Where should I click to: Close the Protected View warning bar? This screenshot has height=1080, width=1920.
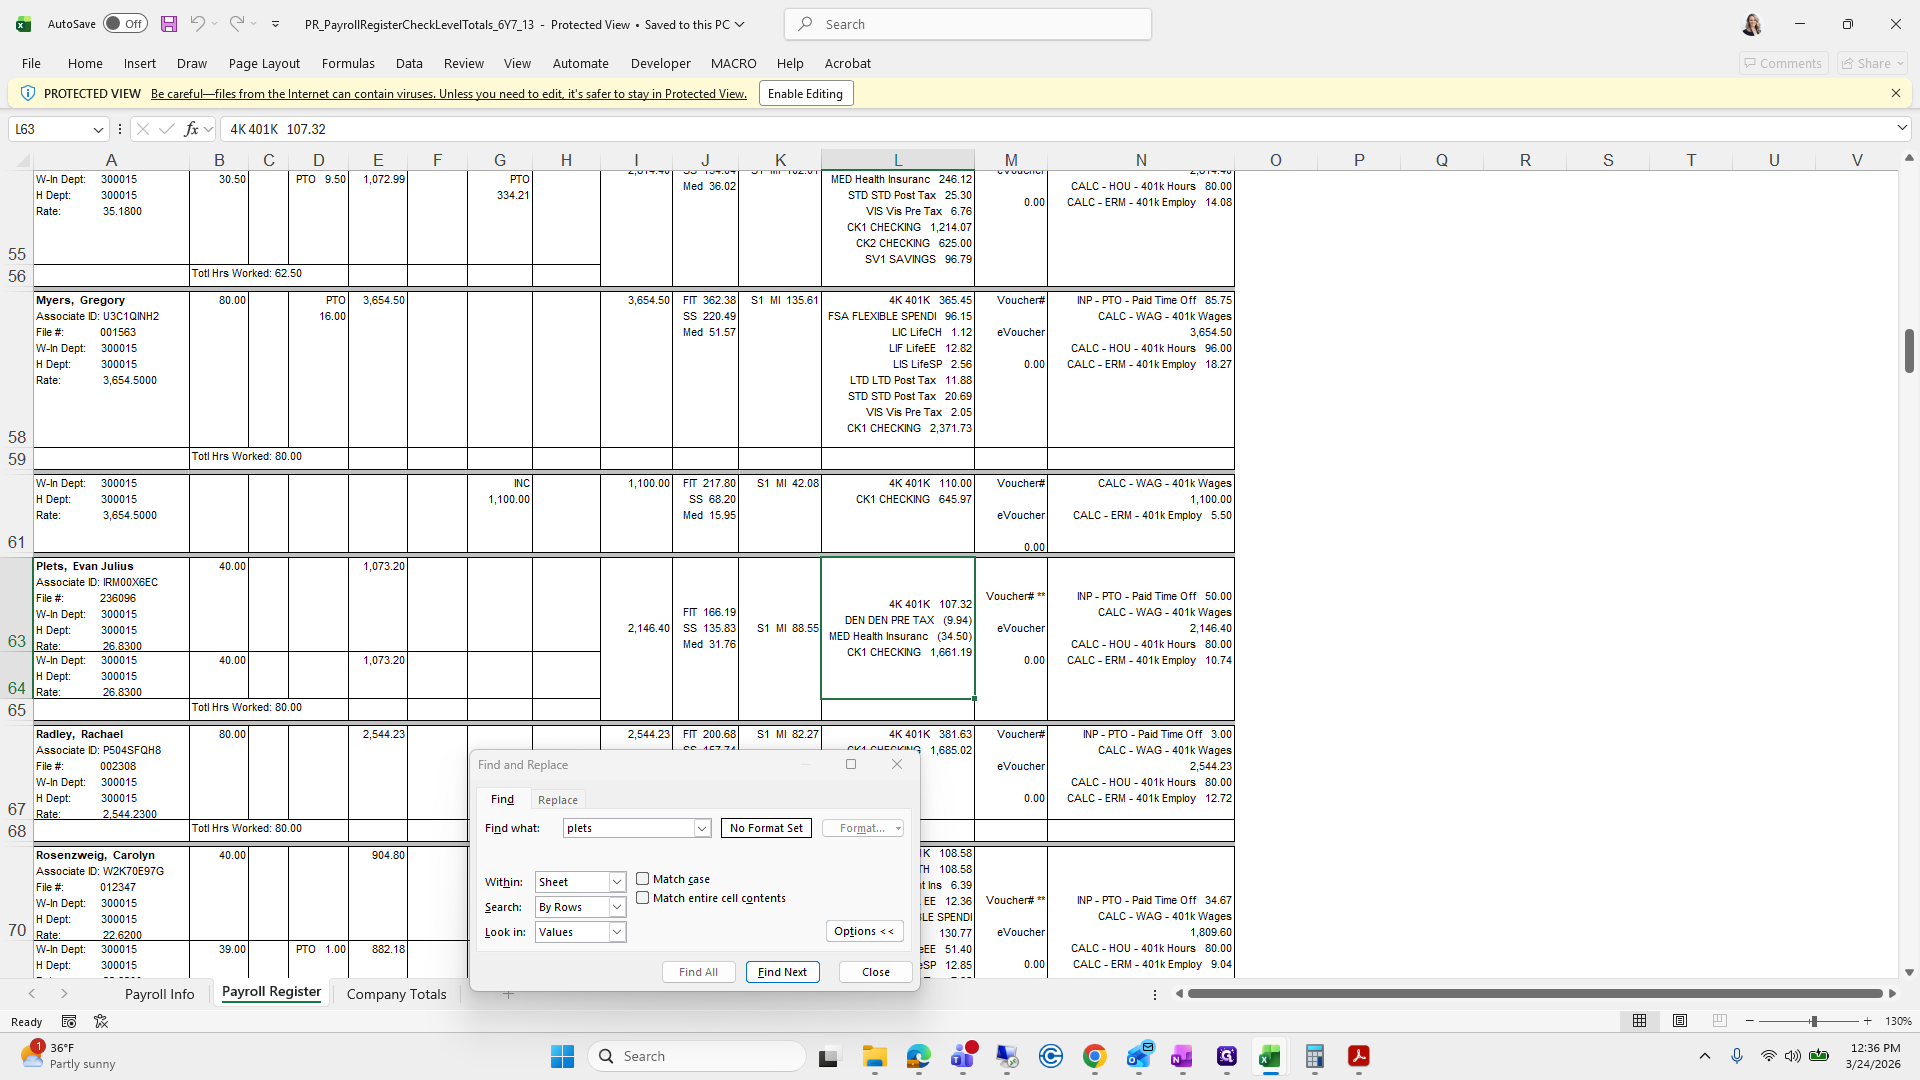pyautogui.click(x=1895, y=93)
